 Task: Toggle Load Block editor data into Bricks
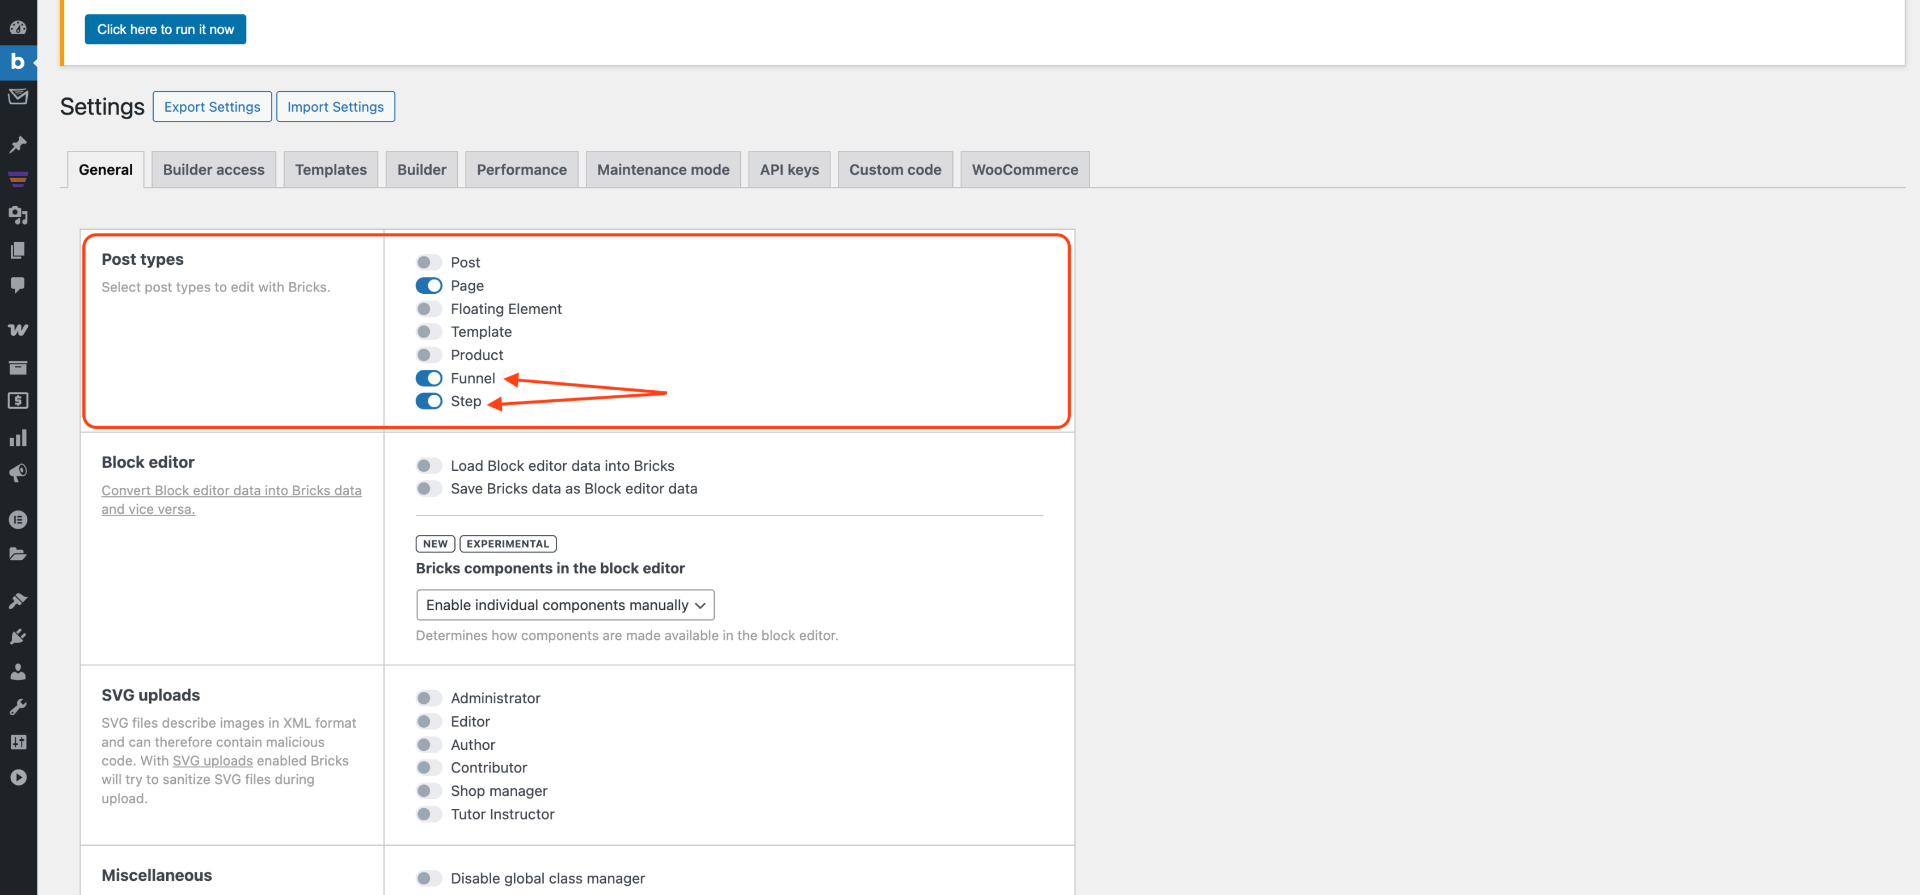(x=429, y=466)
